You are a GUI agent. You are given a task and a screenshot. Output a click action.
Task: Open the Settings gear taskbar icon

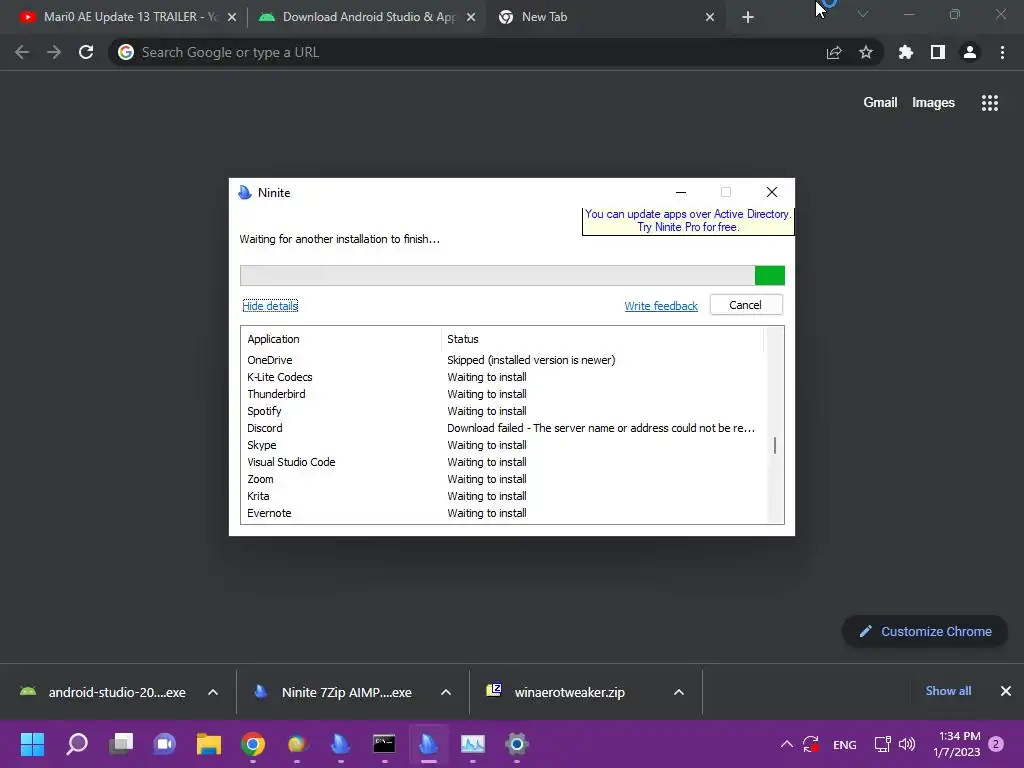[517, 744]
